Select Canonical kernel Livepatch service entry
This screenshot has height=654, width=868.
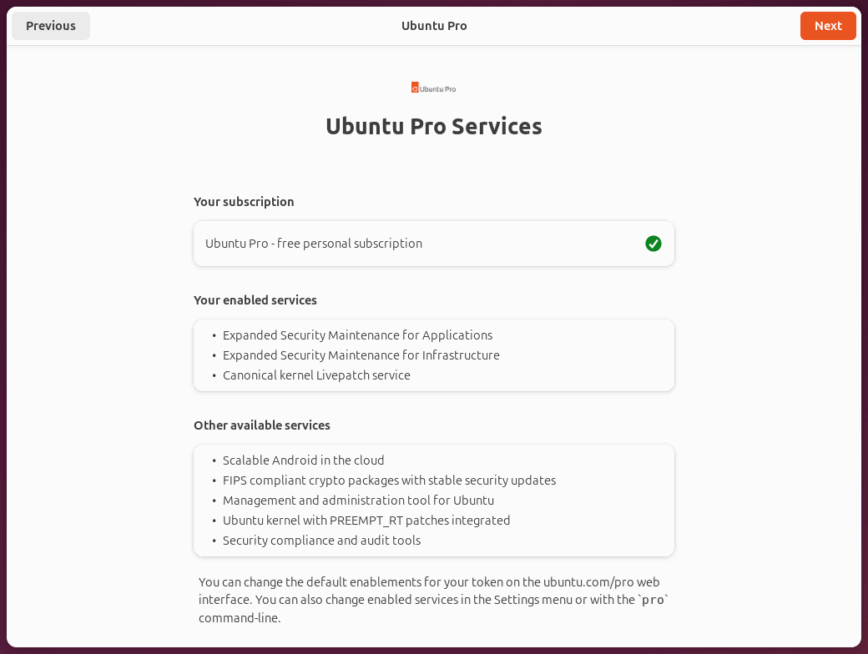pyautogui.click(x=316, y=375)
